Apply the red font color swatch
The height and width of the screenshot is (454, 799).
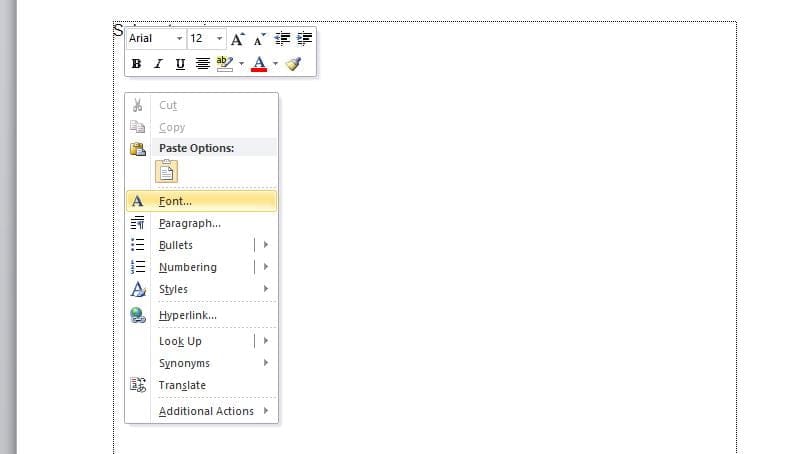[259, 64]
